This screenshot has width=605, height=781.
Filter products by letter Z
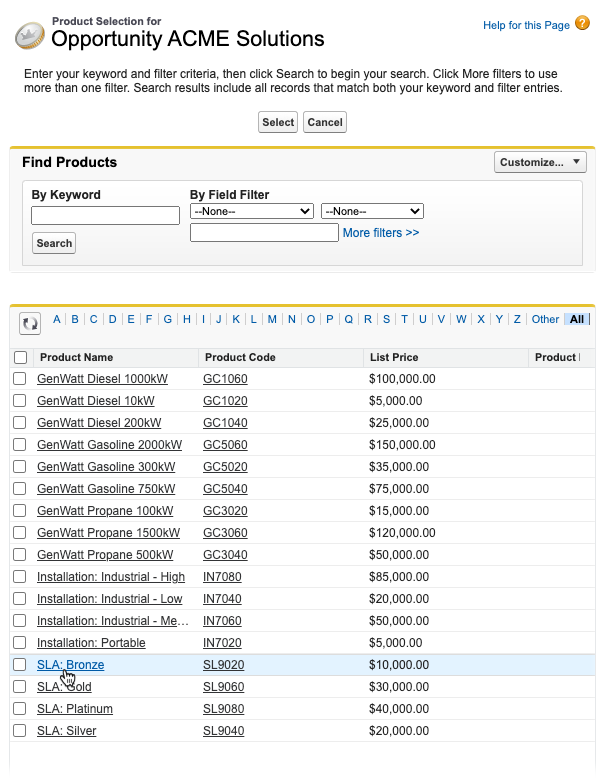click(517, 319)
